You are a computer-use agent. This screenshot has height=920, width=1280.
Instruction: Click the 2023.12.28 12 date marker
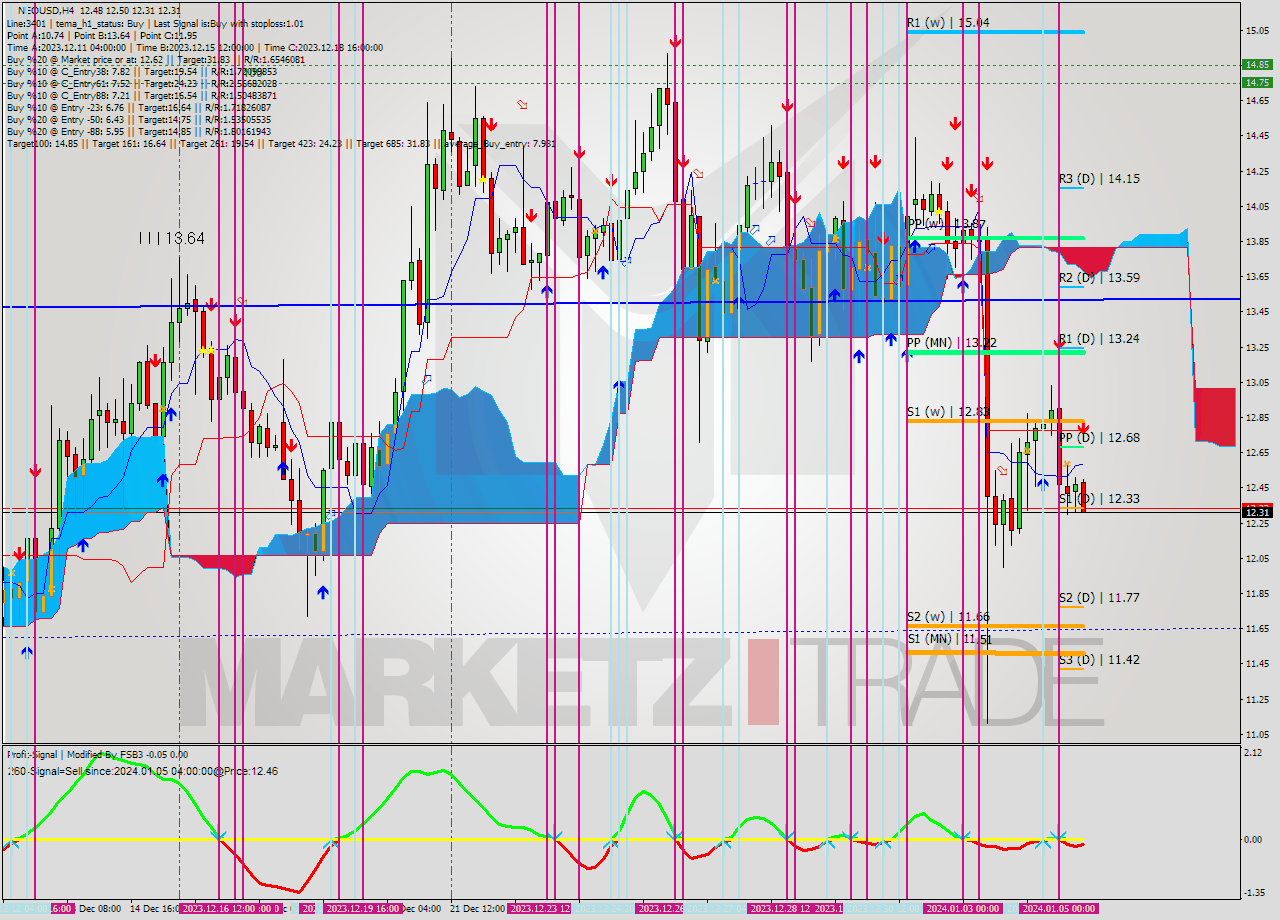(x=779, y=908)
